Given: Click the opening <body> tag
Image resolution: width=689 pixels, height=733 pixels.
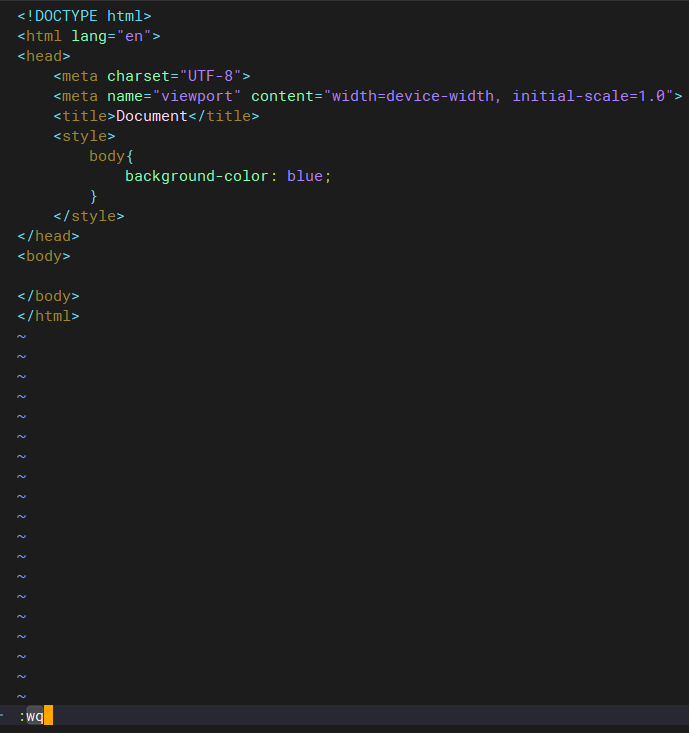Looking at the screenshot, I should point(44,256).
